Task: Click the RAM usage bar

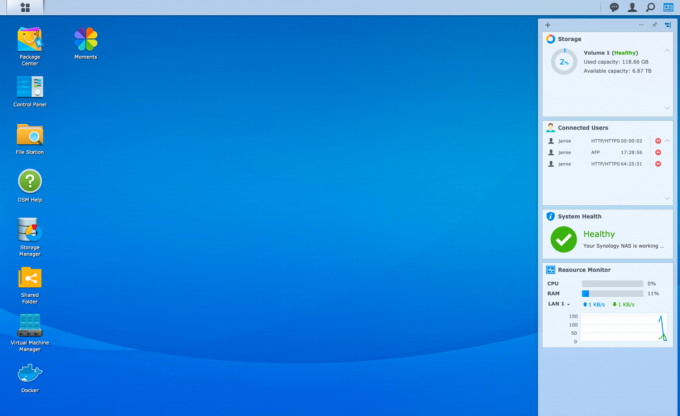Action: pyautogui.click(x=612, y=294)
